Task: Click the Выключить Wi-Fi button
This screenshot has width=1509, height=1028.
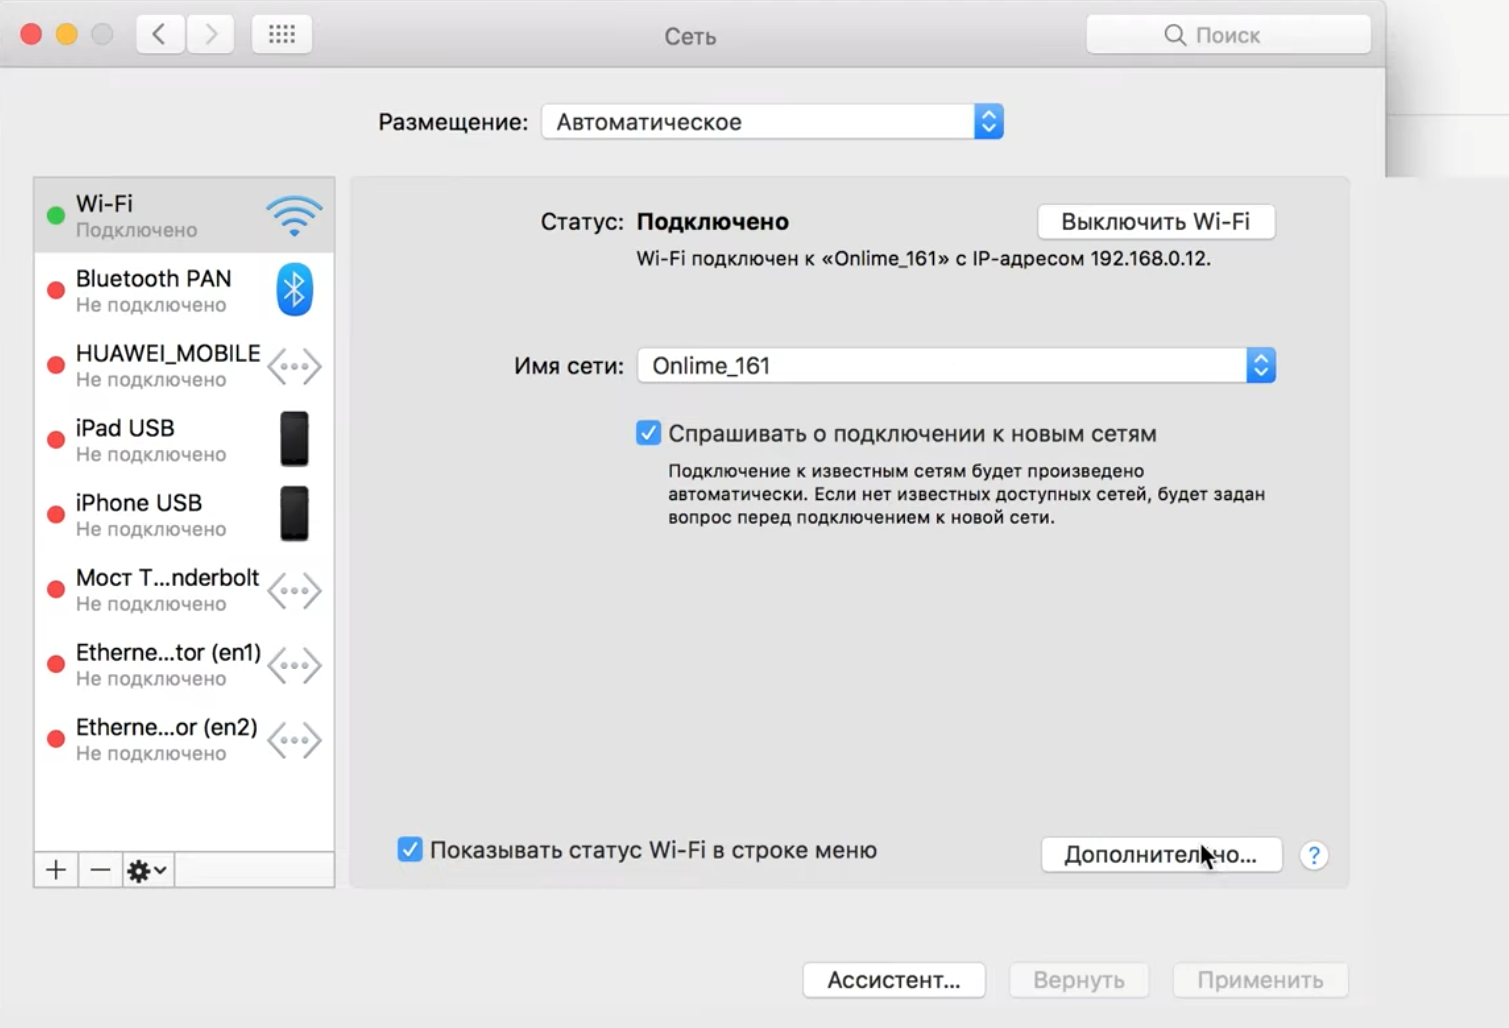Action: point(1155,222)
